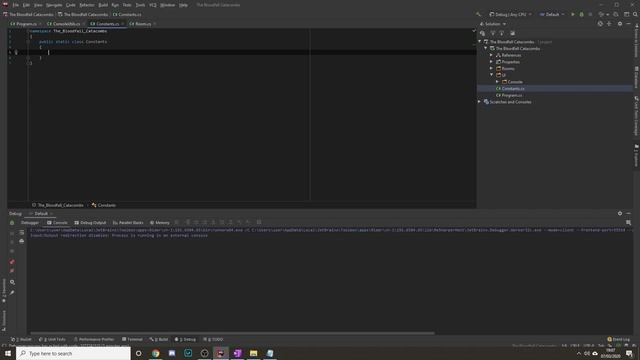Open Search Everywhere magnifier icon
This screenshot has height=360, width=640.
click(635, 14)
